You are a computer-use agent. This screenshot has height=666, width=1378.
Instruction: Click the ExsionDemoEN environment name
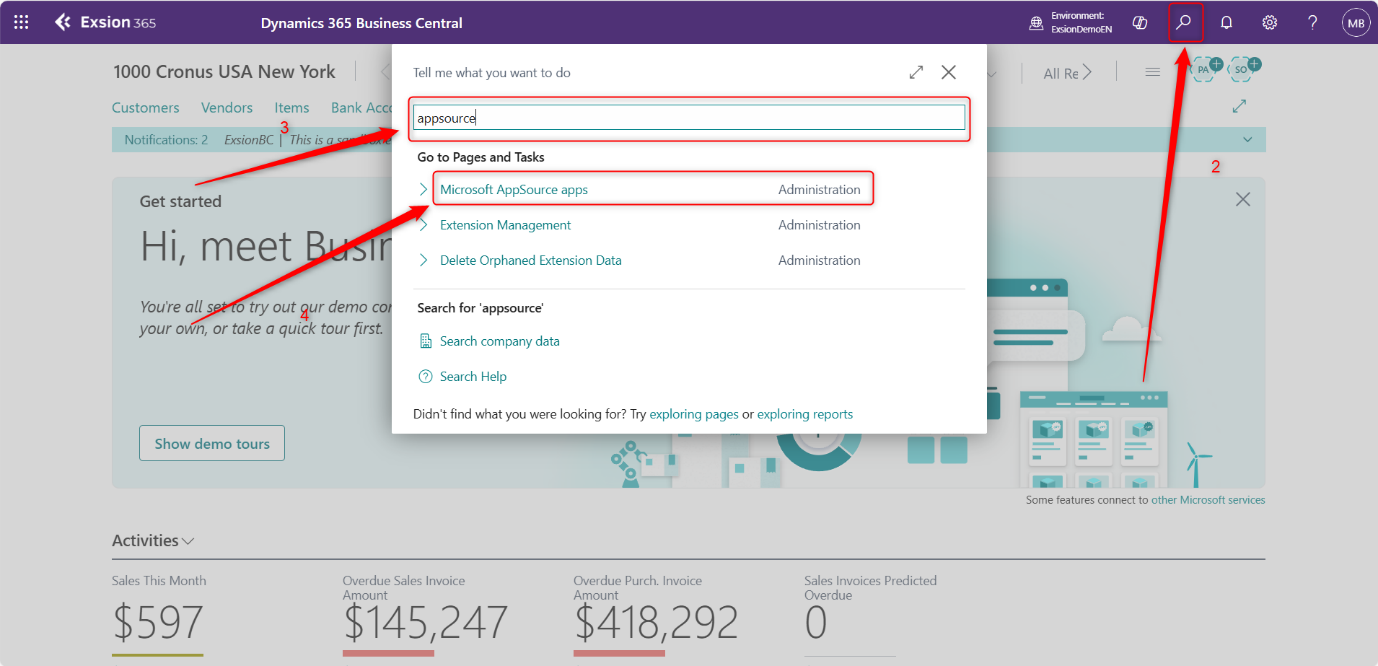click(1081, 30)
